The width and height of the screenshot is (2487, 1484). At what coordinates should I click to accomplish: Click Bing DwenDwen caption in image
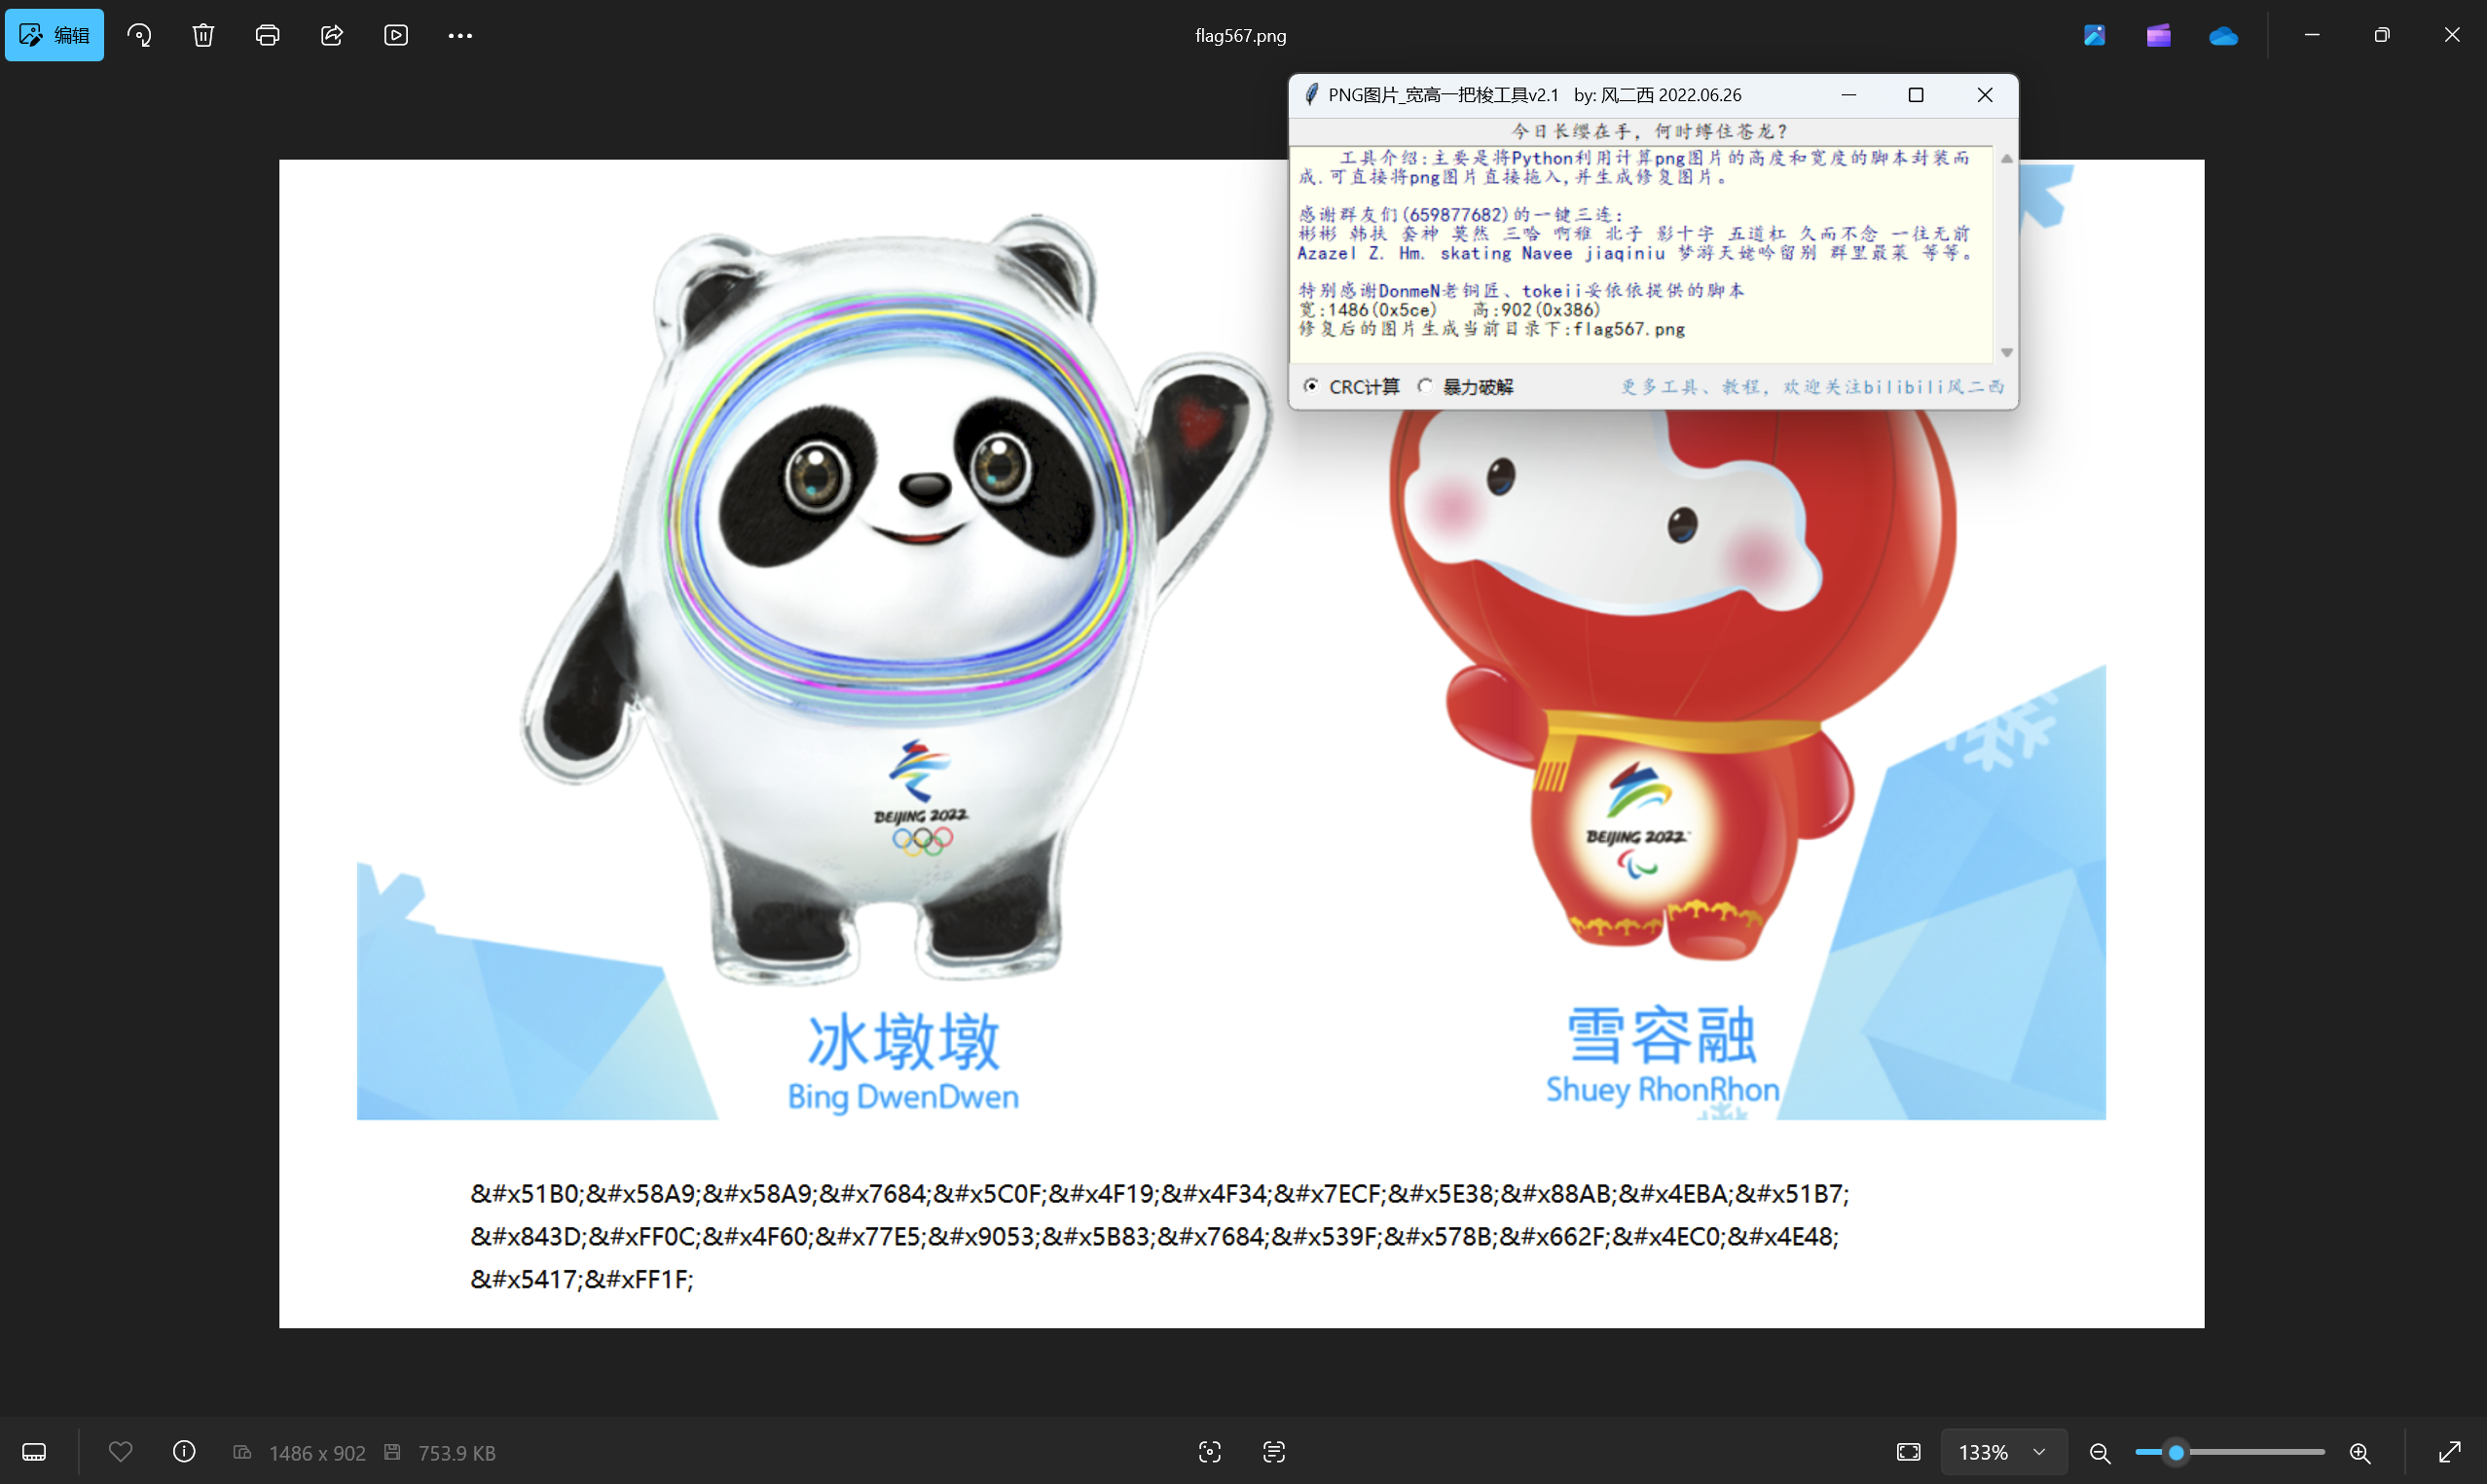[903, 1097]
